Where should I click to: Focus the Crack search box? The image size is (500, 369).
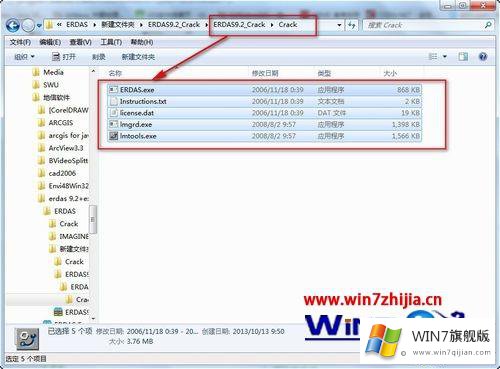(428, 25)
